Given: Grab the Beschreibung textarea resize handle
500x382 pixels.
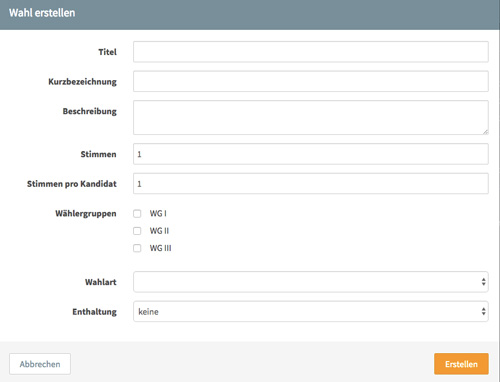Looking at the screenshot, I should coord(485,131).
